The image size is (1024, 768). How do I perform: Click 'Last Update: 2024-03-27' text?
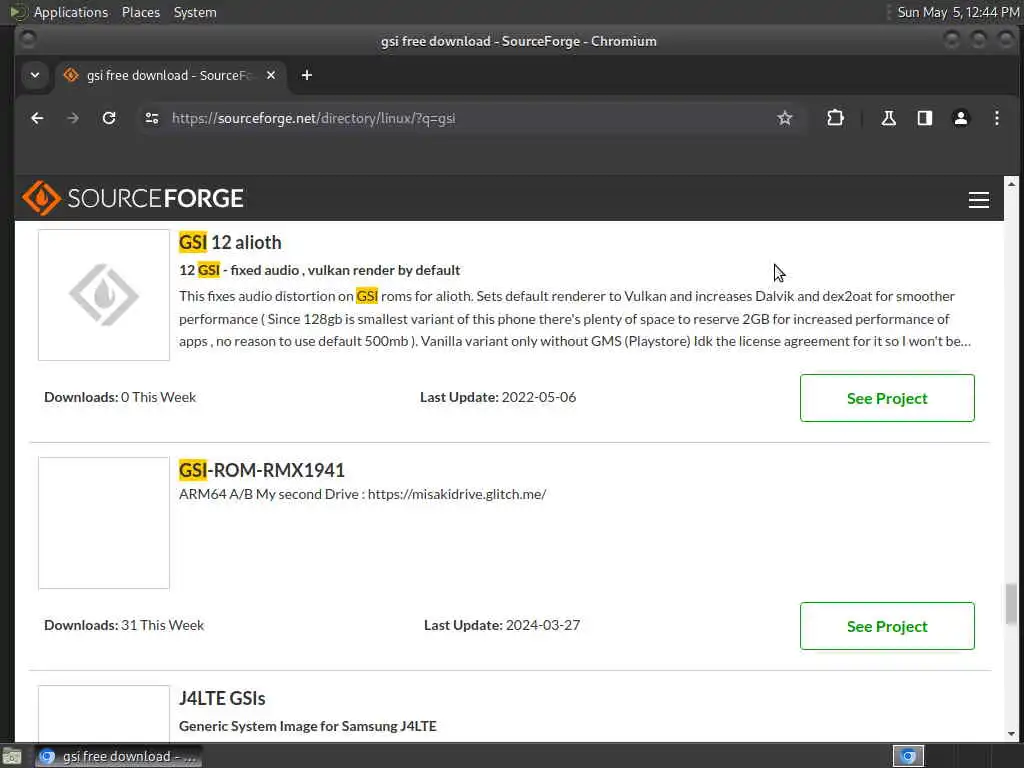[502, 625]
